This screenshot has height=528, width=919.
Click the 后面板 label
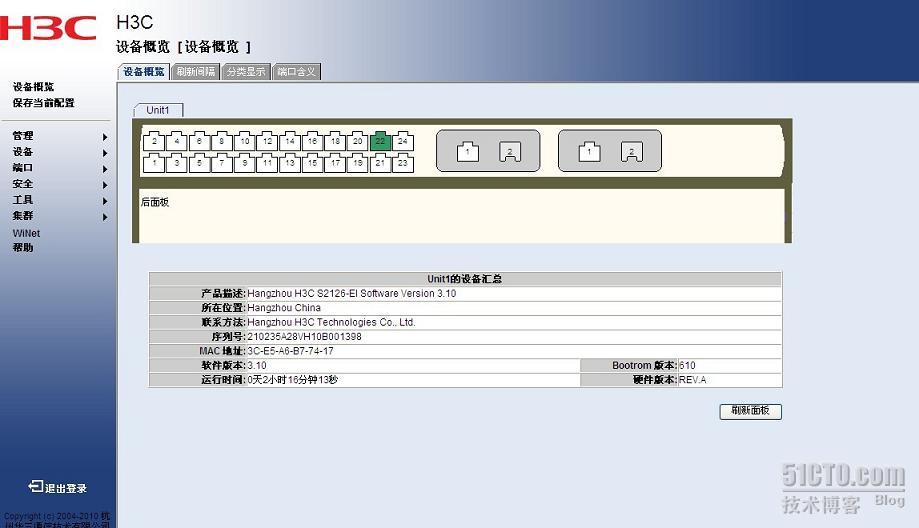[155, 202]
